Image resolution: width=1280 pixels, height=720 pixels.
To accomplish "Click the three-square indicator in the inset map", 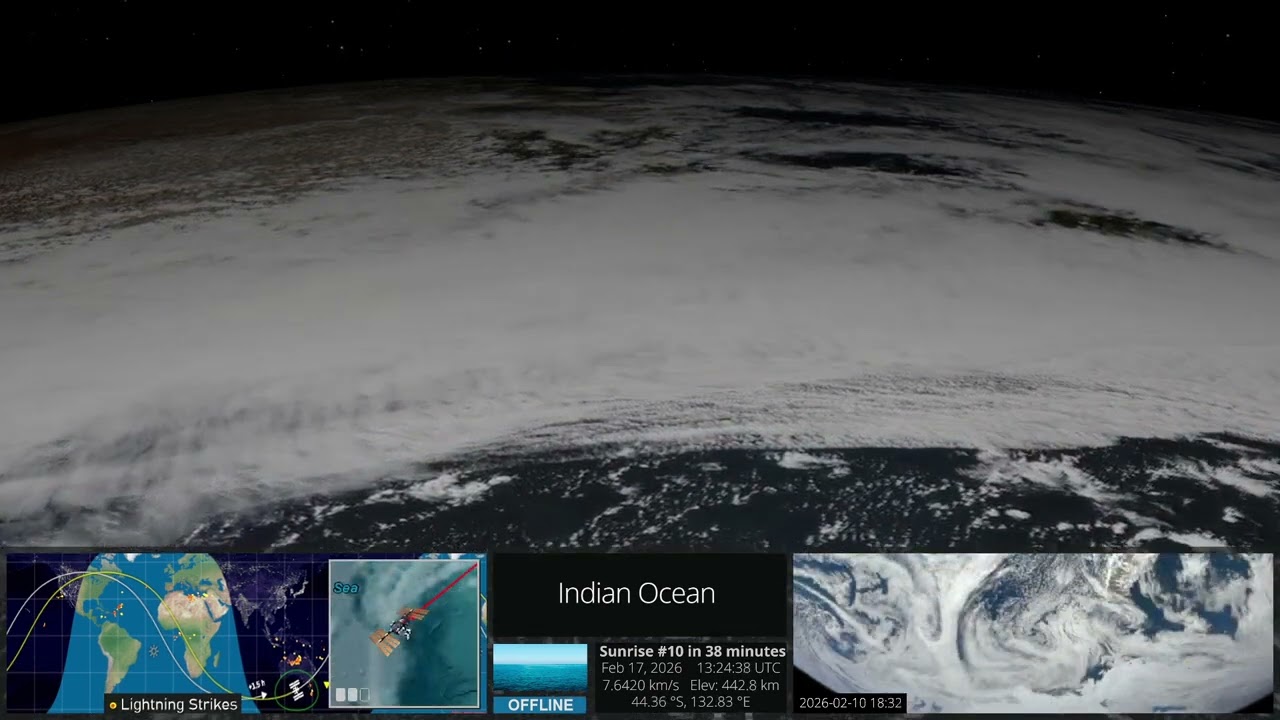I will (352, 694).
